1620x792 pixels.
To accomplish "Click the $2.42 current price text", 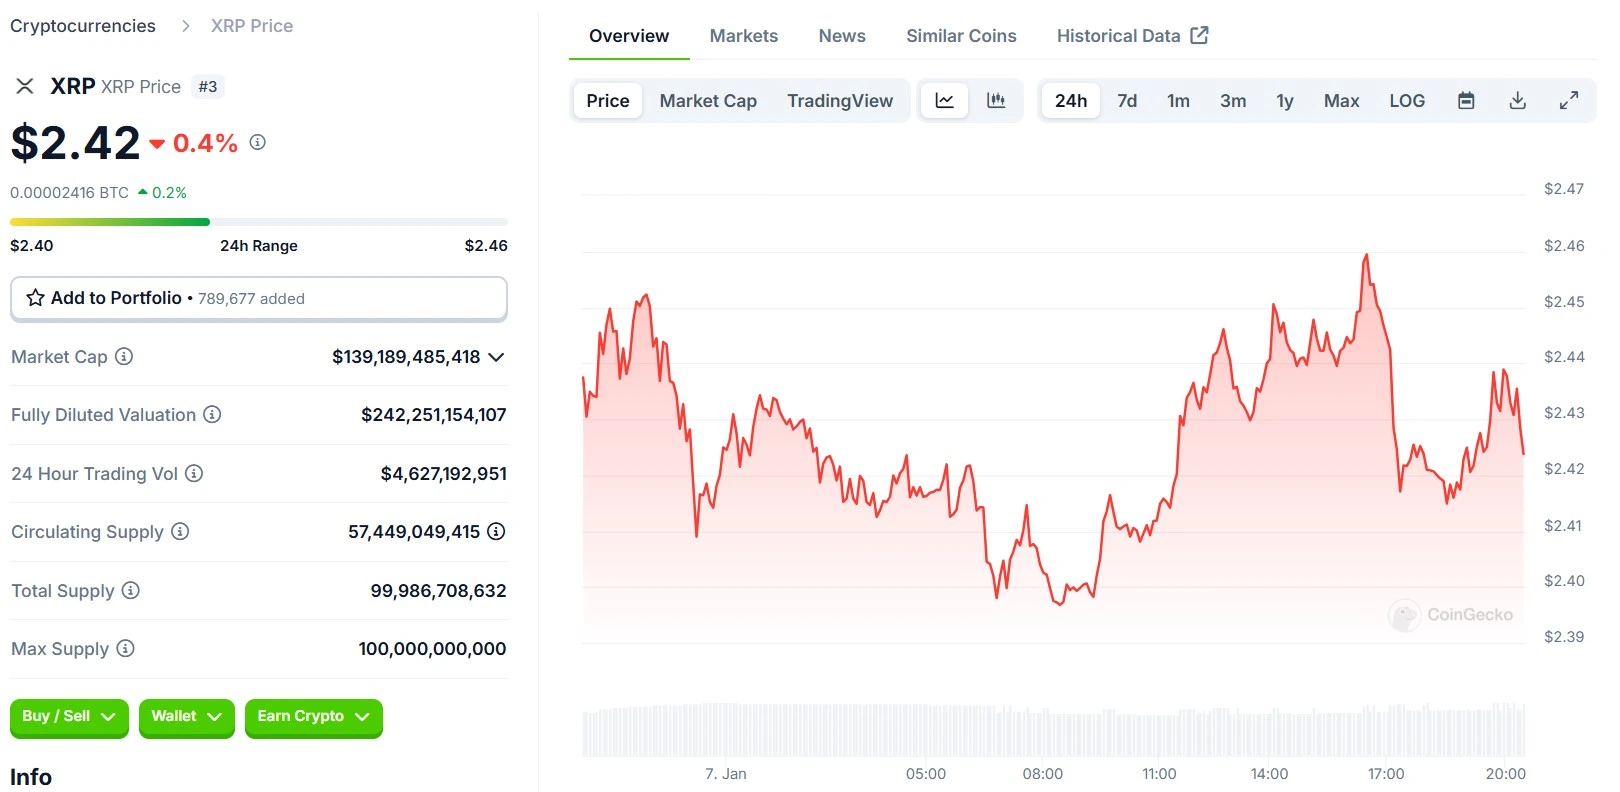I will coord(76,143).
